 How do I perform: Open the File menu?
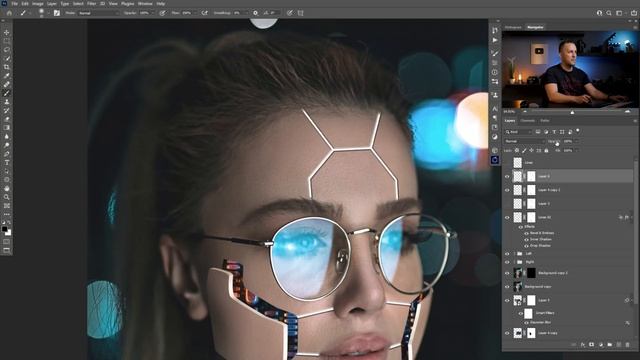[x=15, y=4]
